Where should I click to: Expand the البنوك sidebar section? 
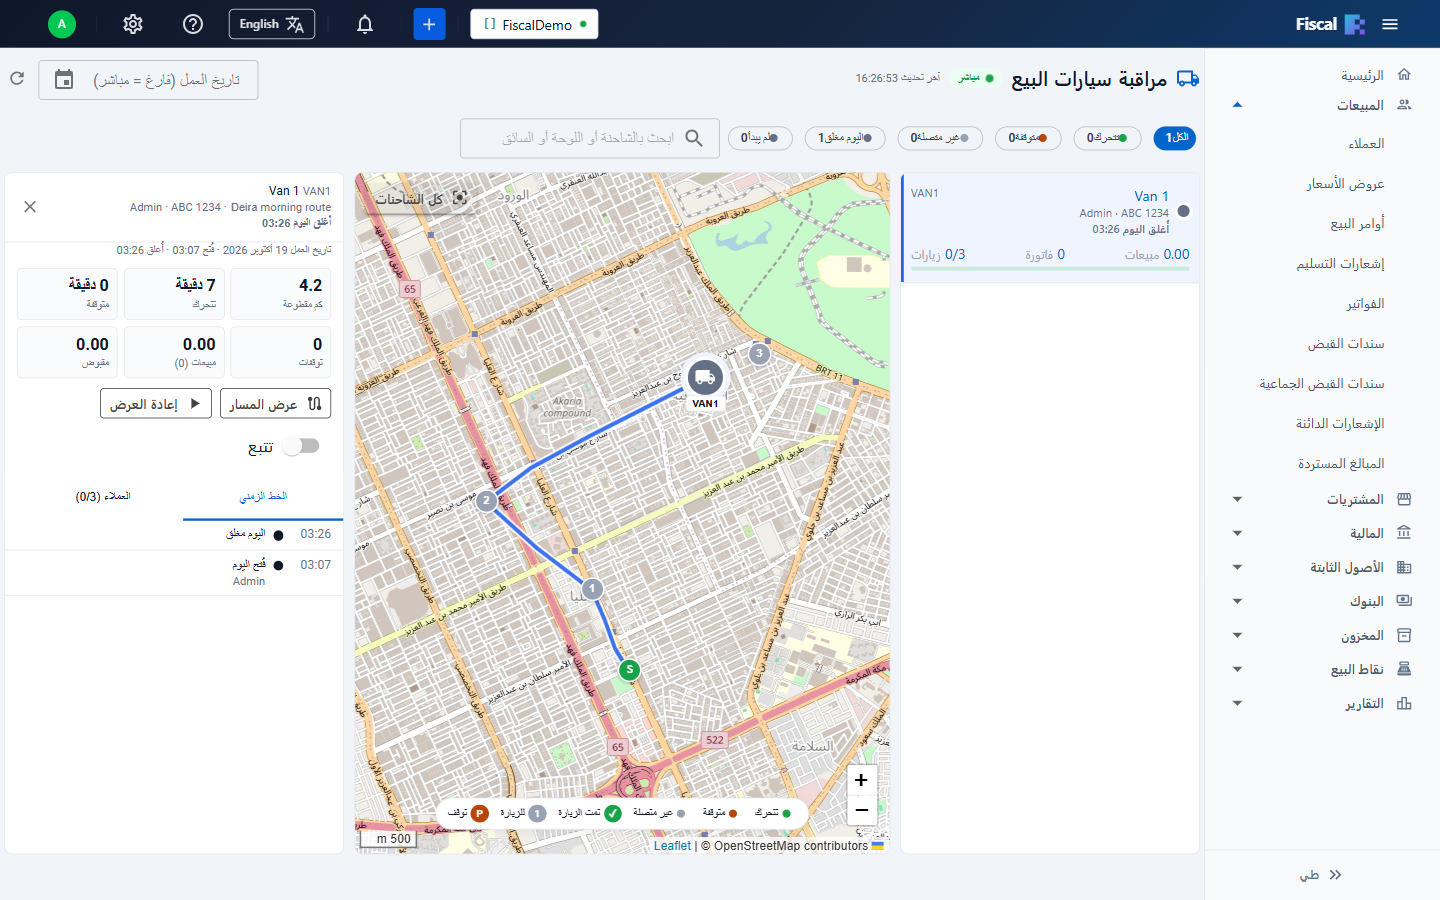(x=1322, y=601)
